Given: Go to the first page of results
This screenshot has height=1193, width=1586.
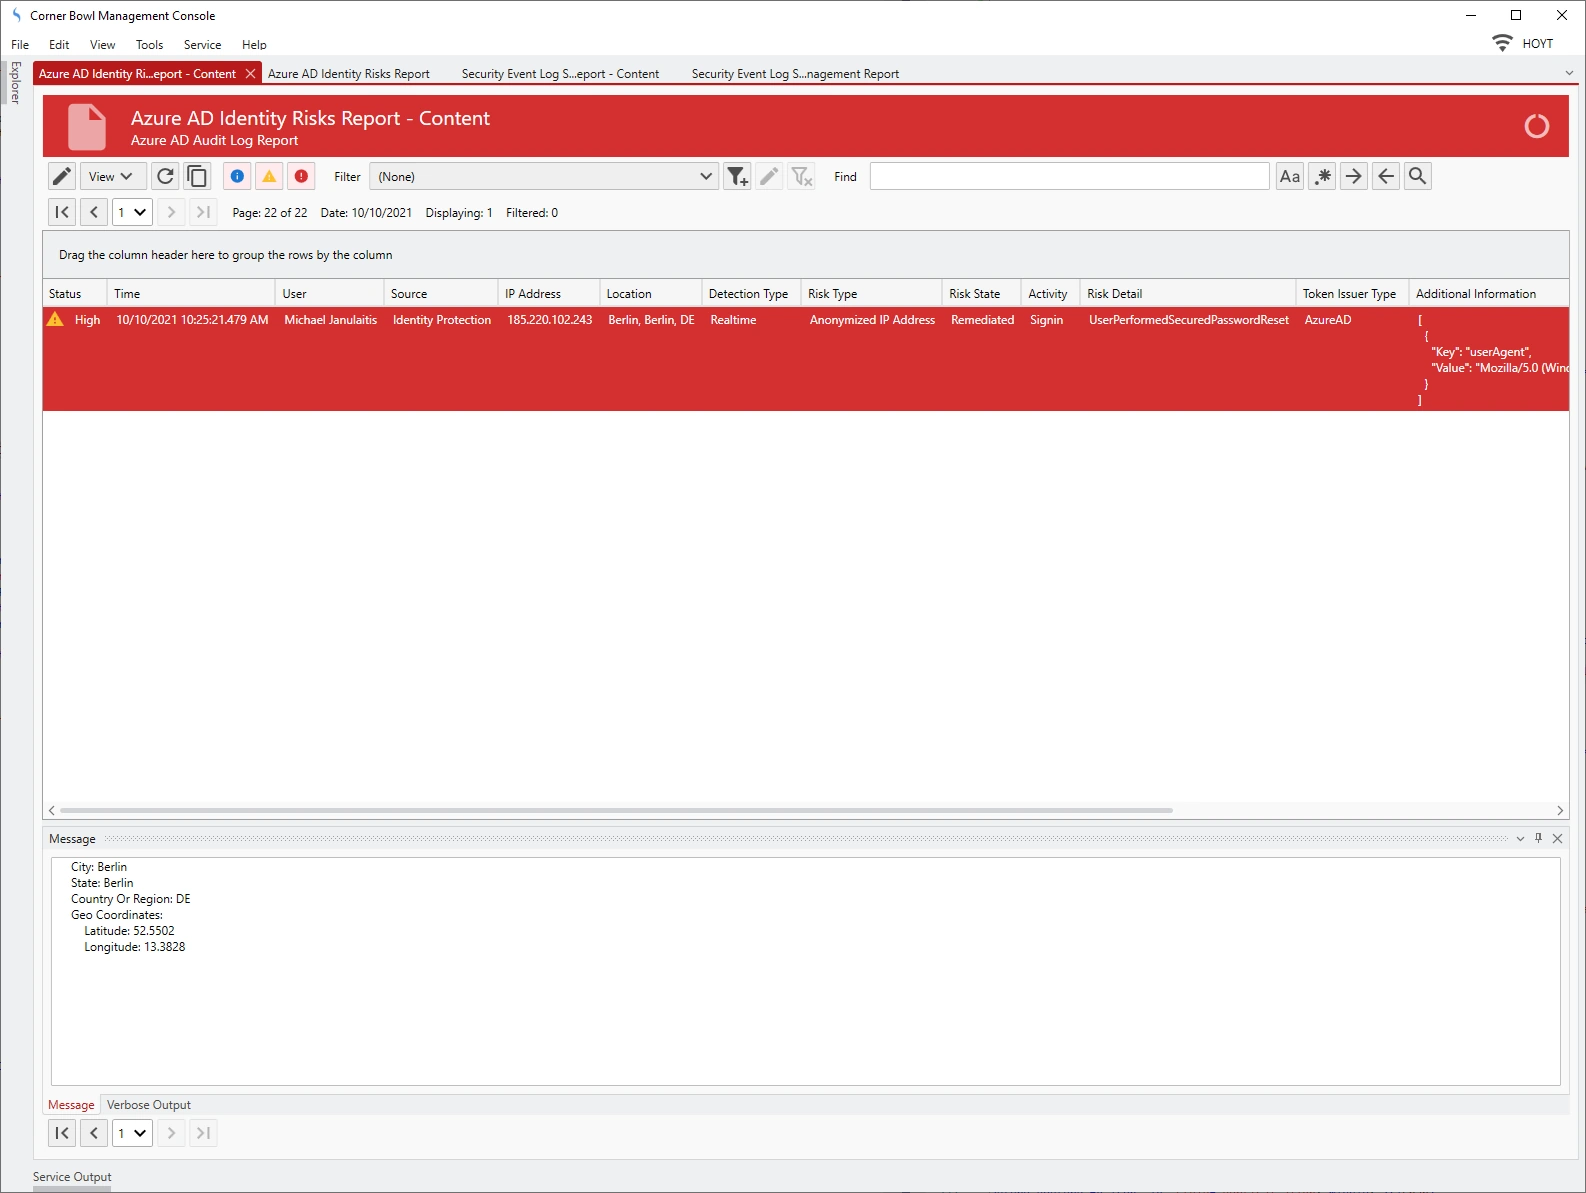Looking at the screenshot, I should tap(62, 212).
